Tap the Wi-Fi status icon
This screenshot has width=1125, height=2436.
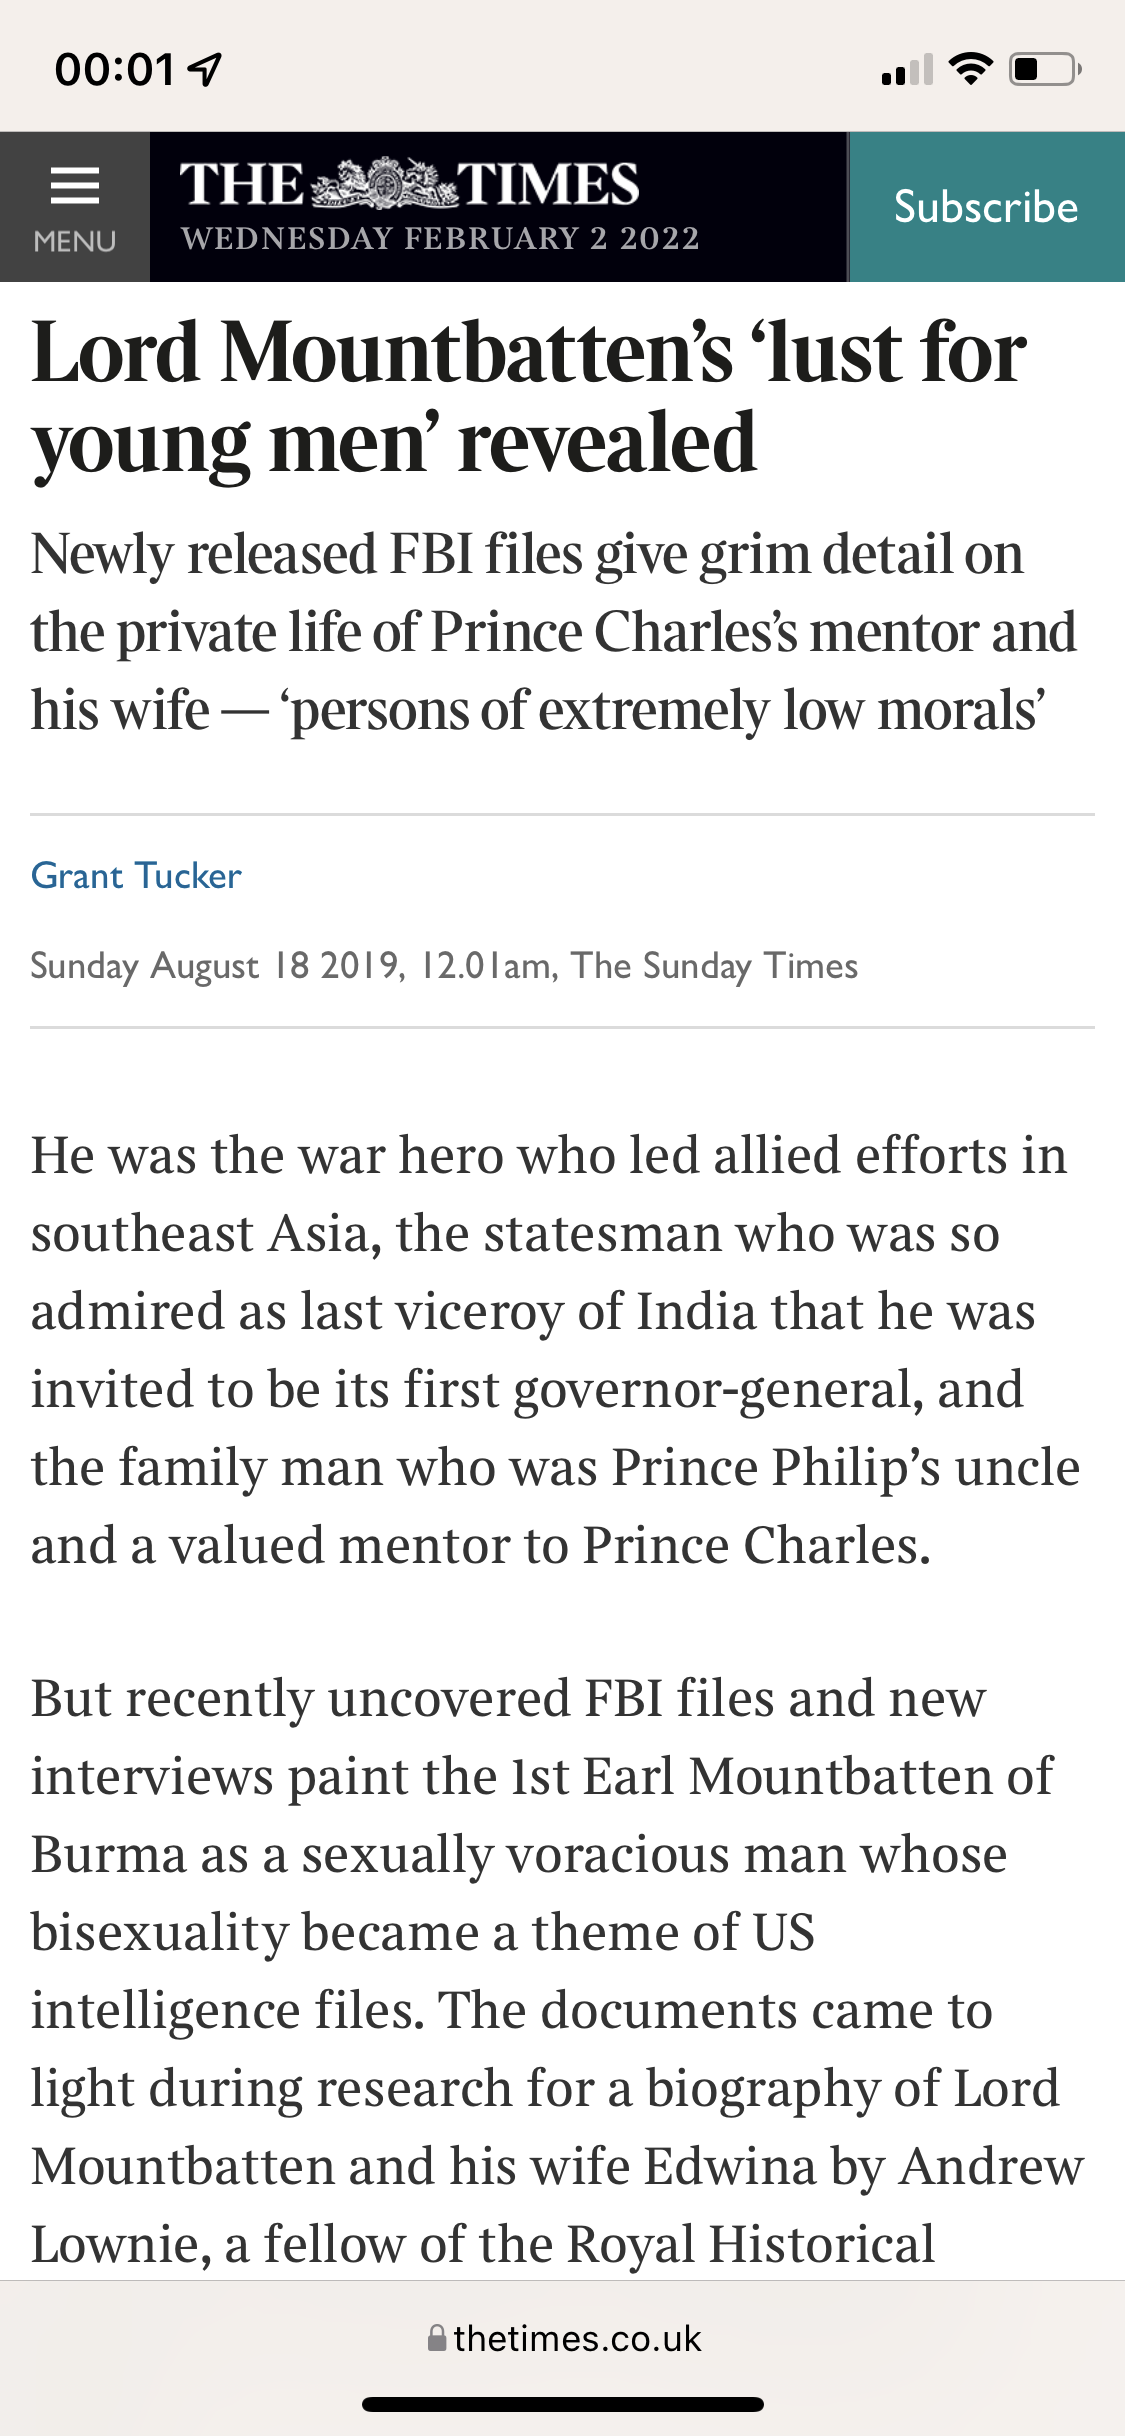[x=969, y=69]
